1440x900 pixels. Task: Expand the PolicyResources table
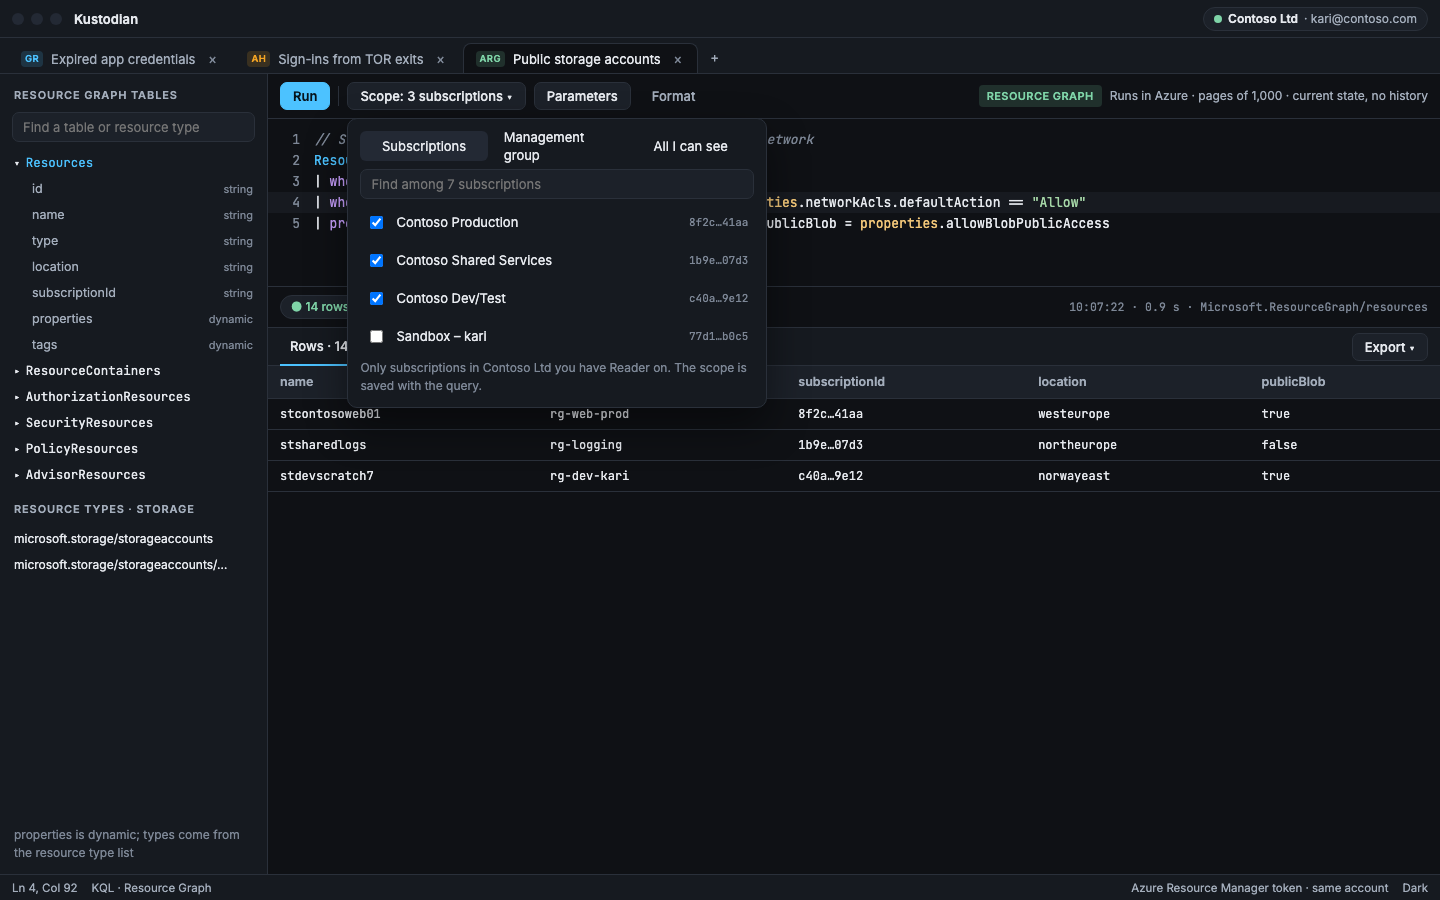coord(17,449)
